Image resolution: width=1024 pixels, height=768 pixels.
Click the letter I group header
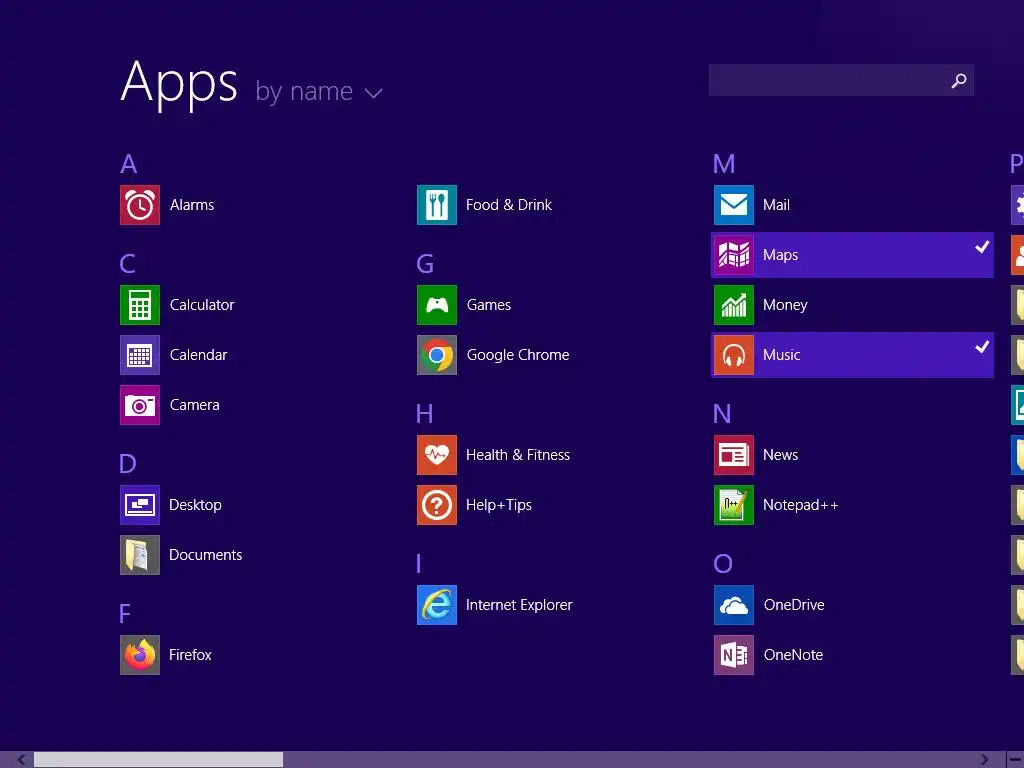pyautogui.click(x=419, y=564)
